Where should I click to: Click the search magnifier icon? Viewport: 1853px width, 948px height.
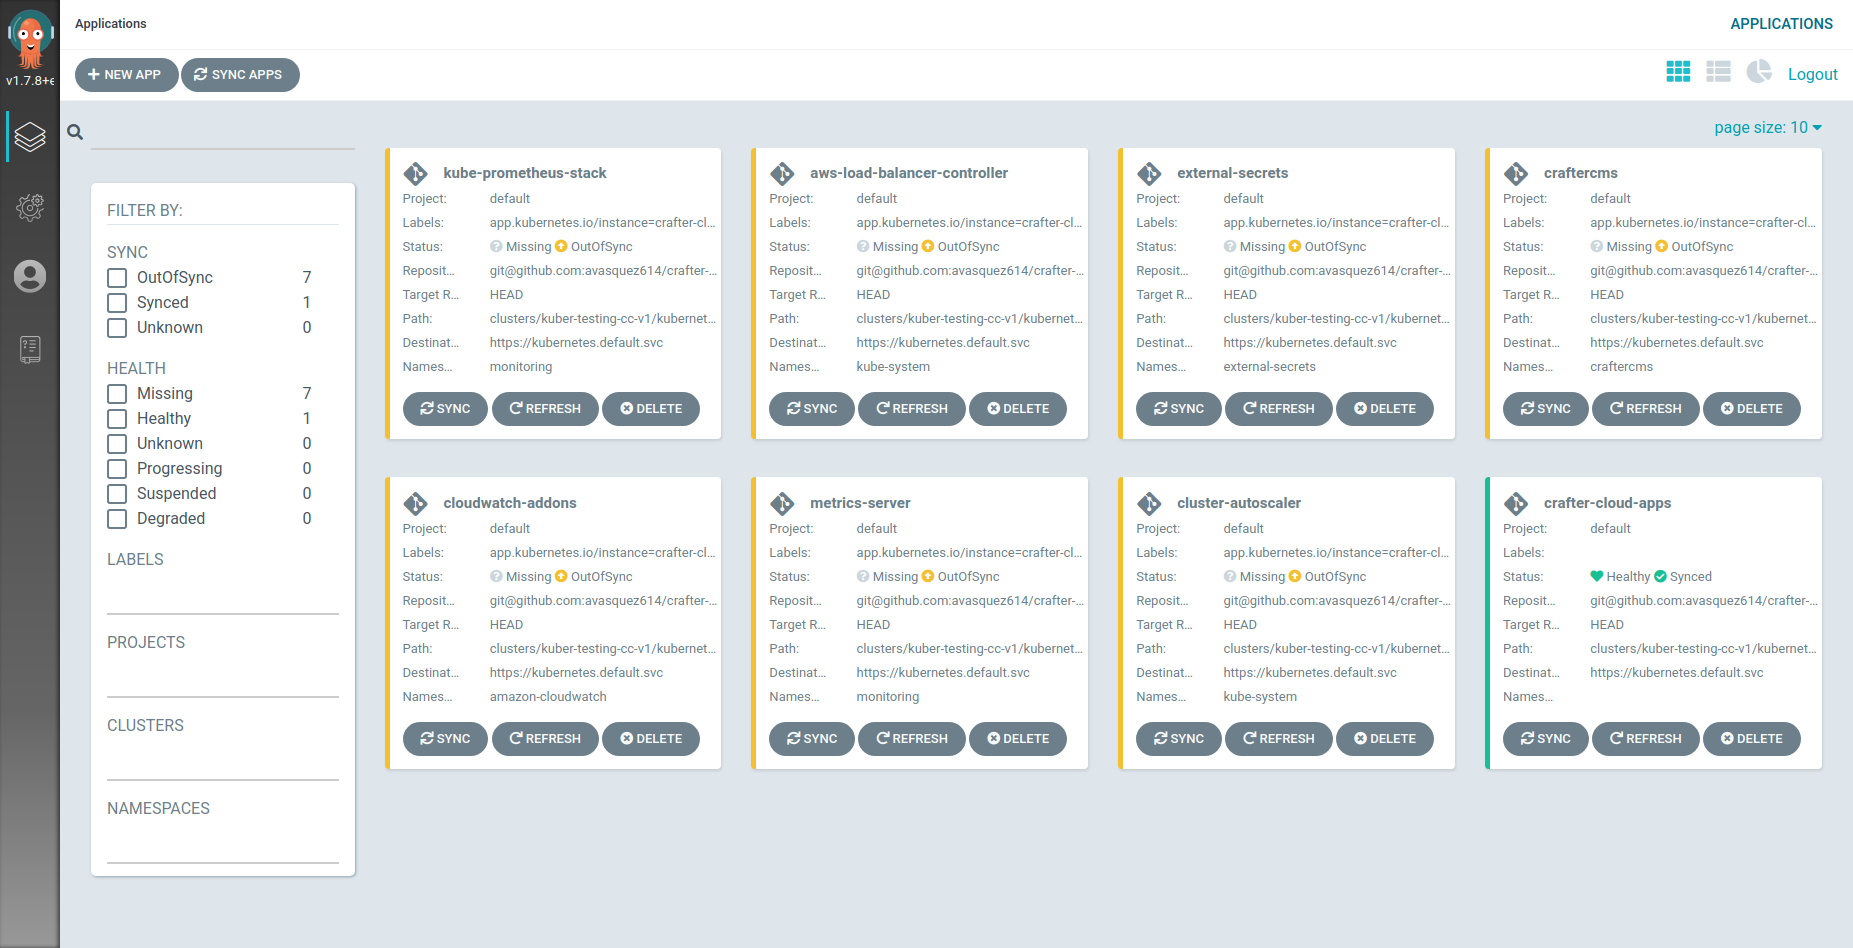(75, 132)
